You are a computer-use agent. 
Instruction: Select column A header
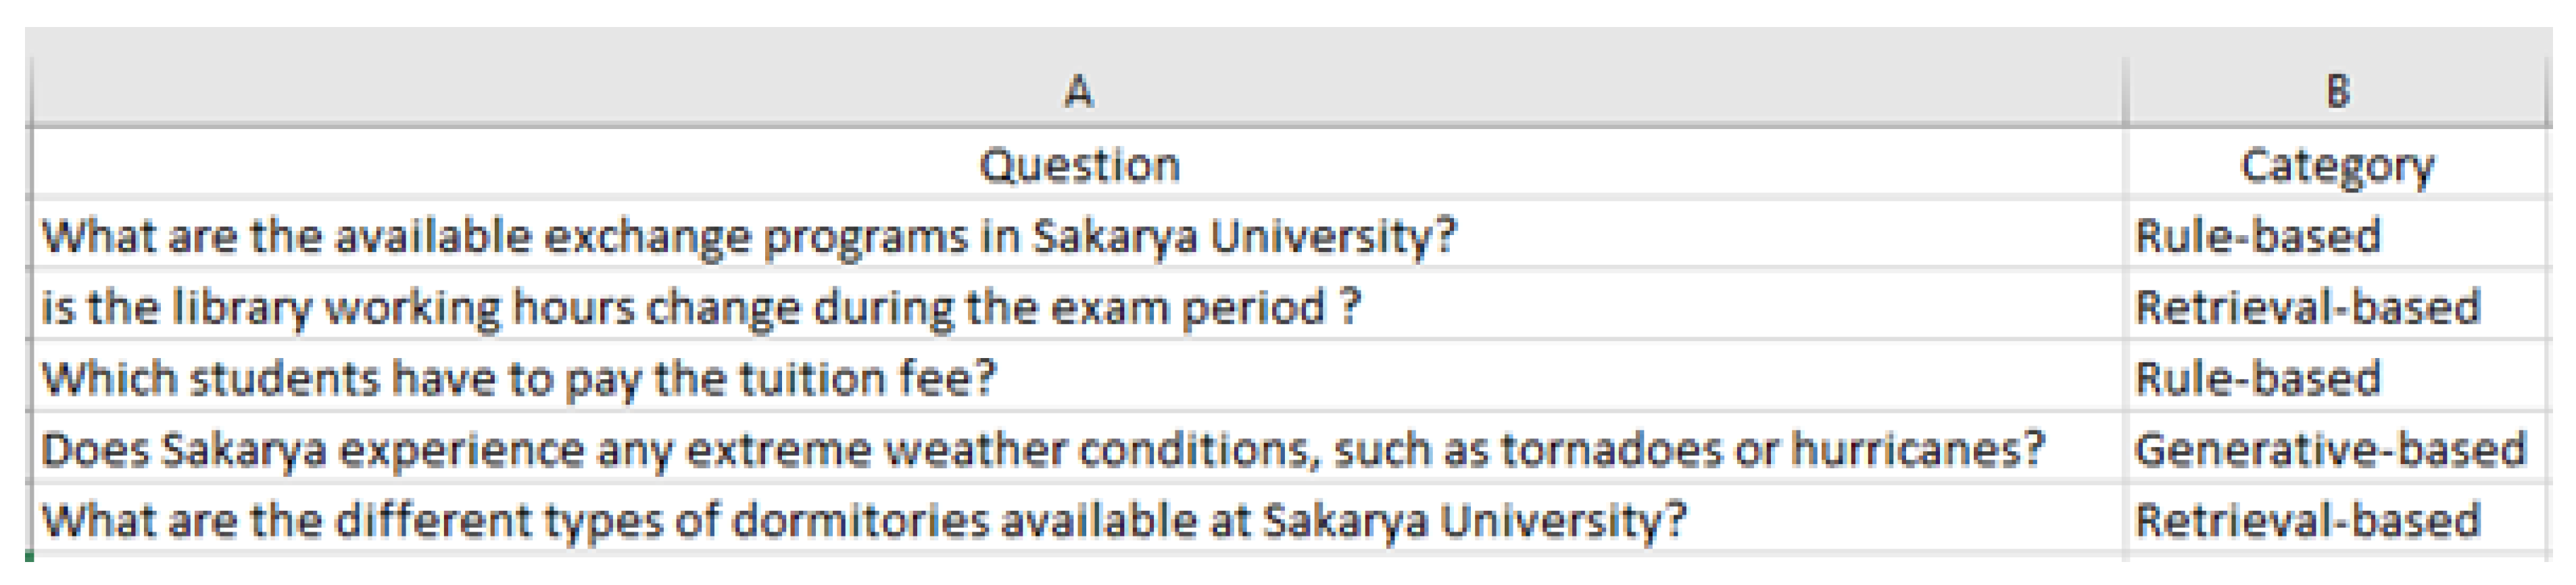click(x=1077, y=92)
